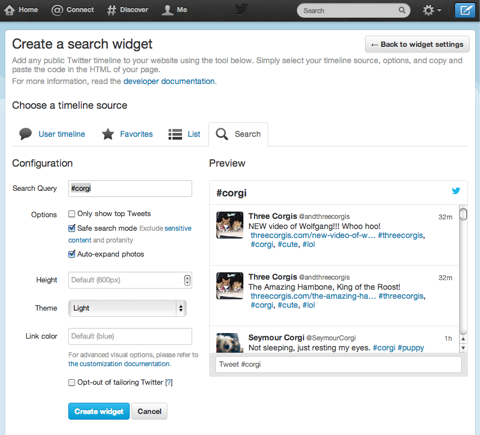The height and width of the screenshot is (435, 480).
Task: Click #cute hashtag in Wolfgang tweet
Action: [x=288, y=244]
